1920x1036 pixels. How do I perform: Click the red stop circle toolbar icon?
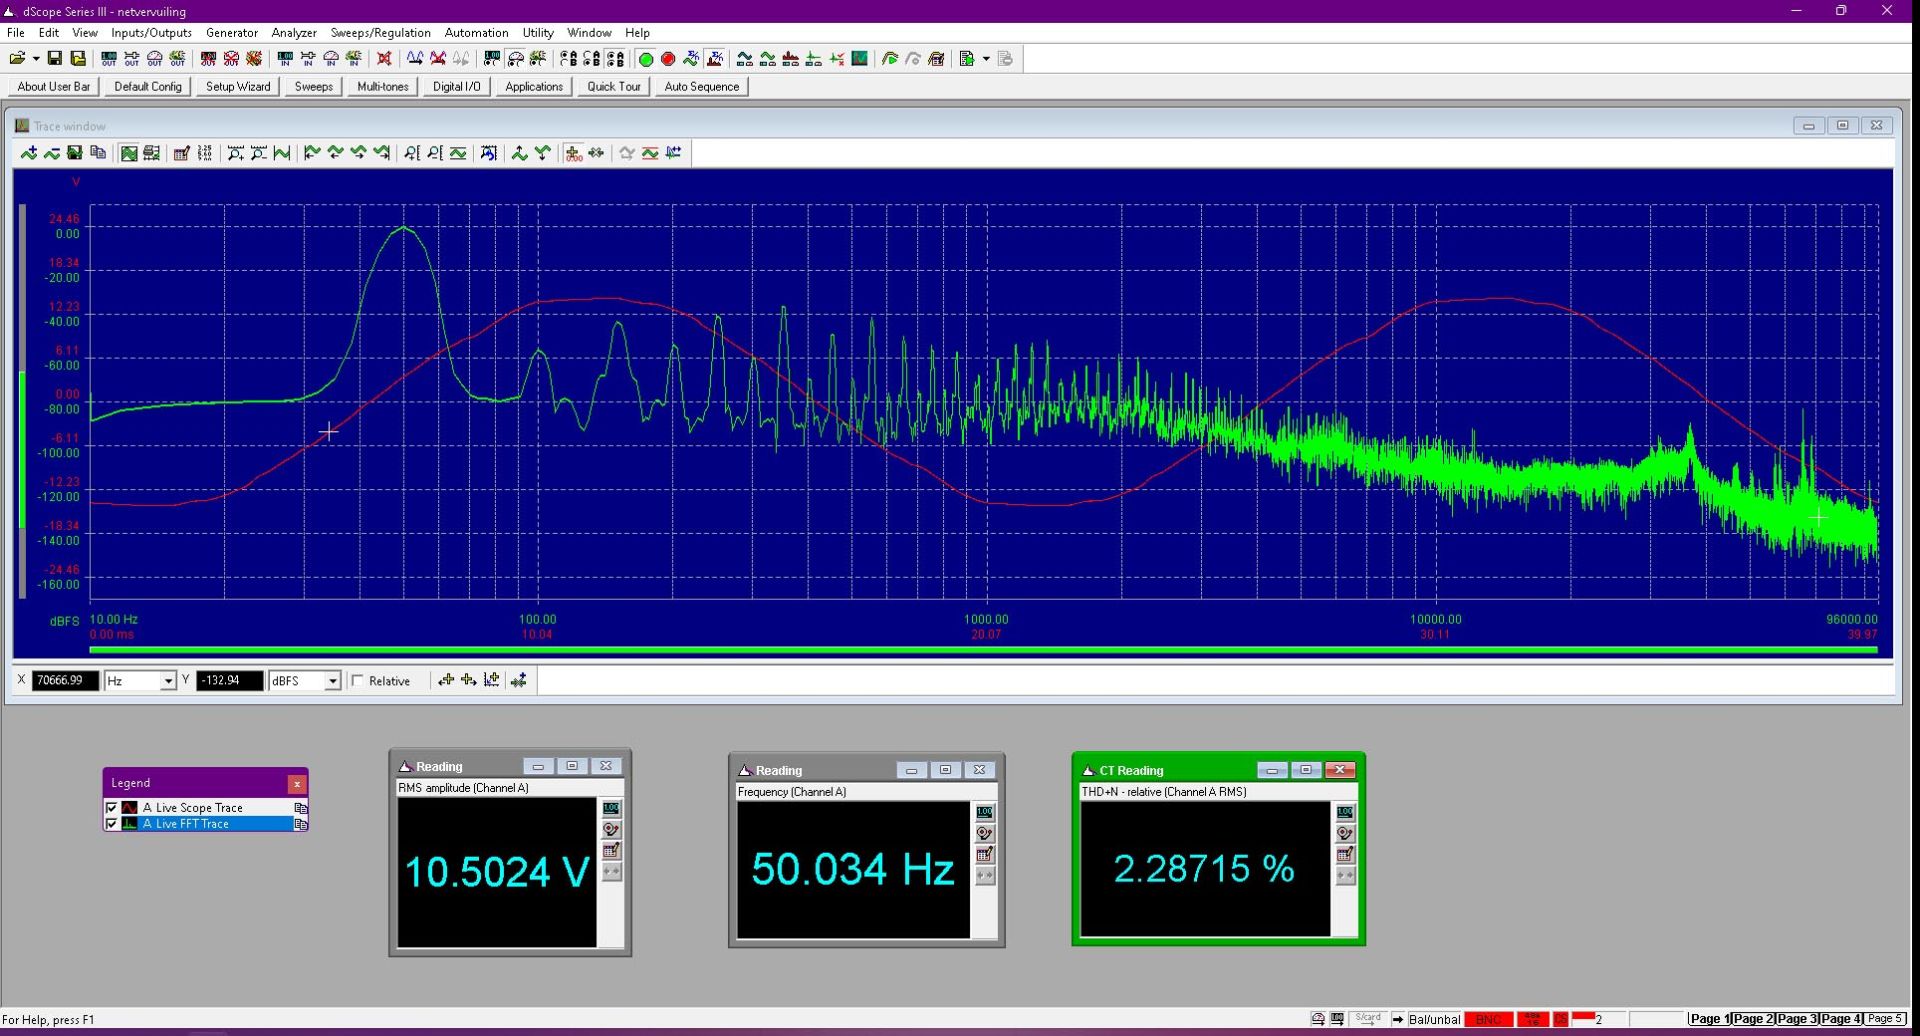(668, 59)
